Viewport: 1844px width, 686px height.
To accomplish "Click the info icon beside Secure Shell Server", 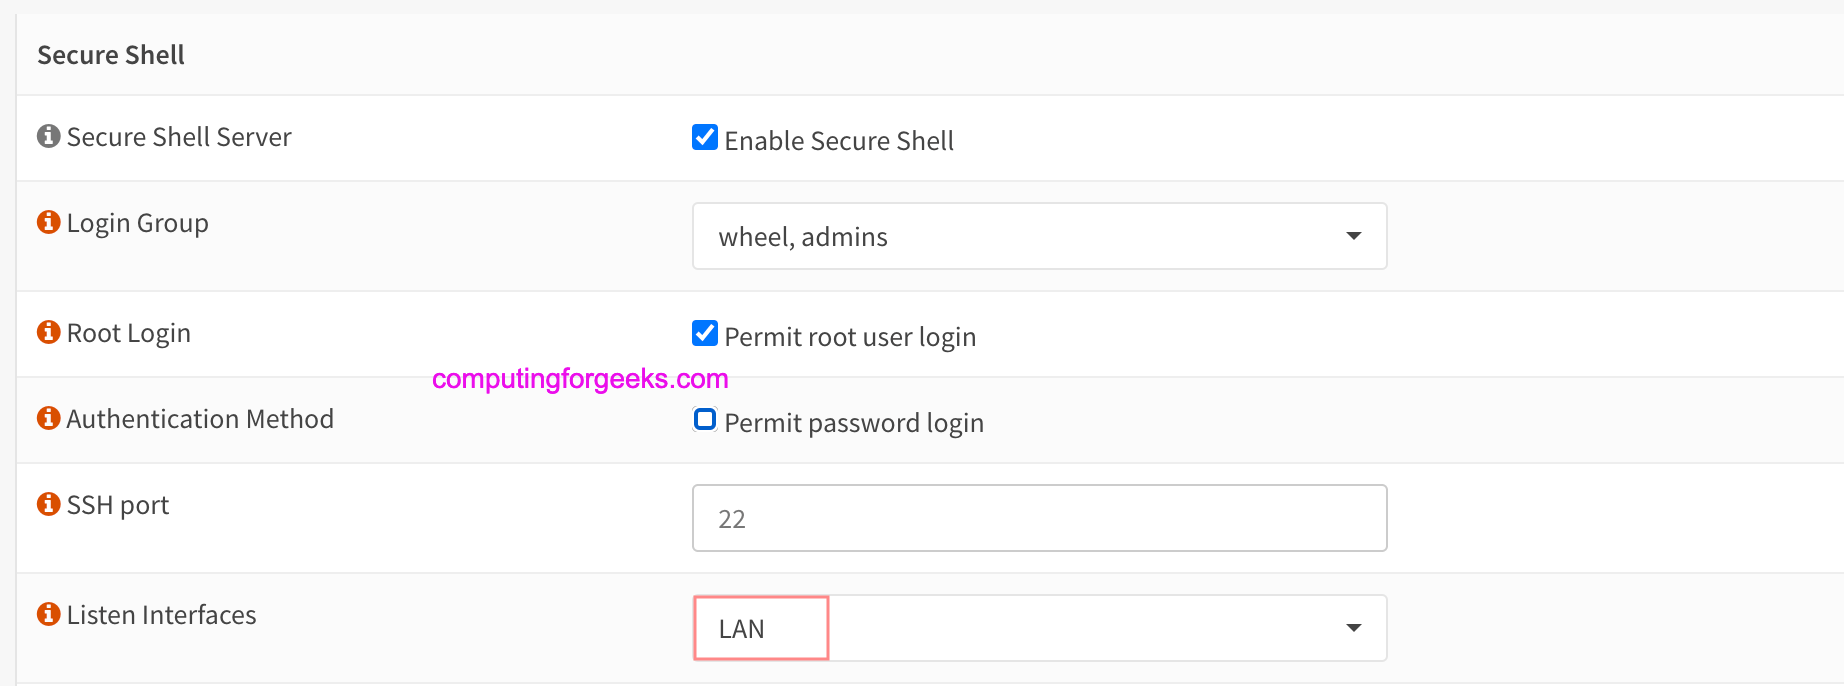I will point(47,135).
